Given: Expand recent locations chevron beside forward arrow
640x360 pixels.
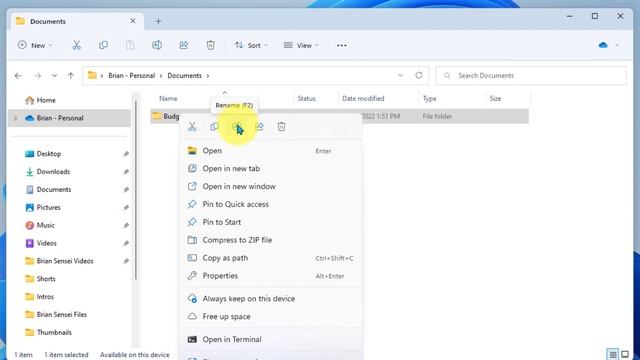Looking at the screenshot, I should point(54,76).
